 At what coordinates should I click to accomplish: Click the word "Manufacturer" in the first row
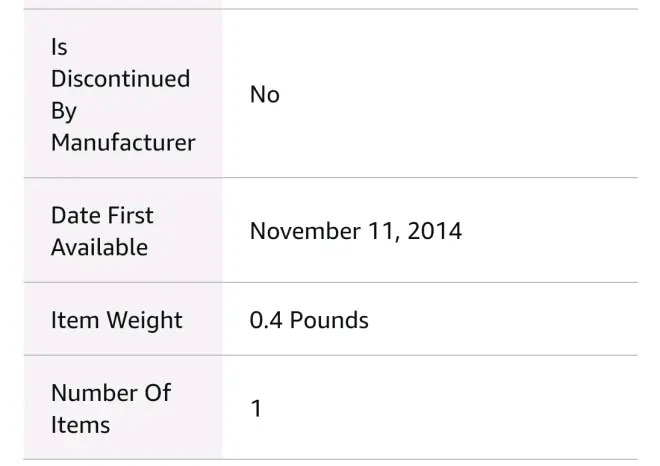coord(123,142)
